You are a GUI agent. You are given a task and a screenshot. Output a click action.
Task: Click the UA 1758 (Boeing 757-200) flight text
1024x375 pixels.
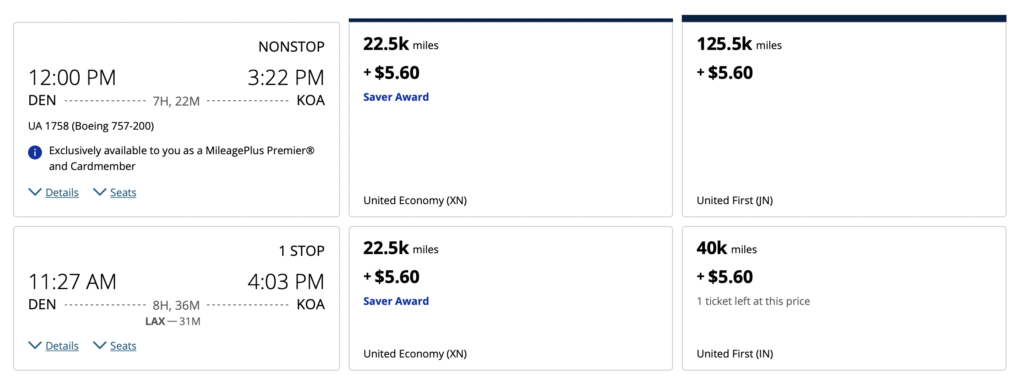pyautogui.click(x=91, y=125)
